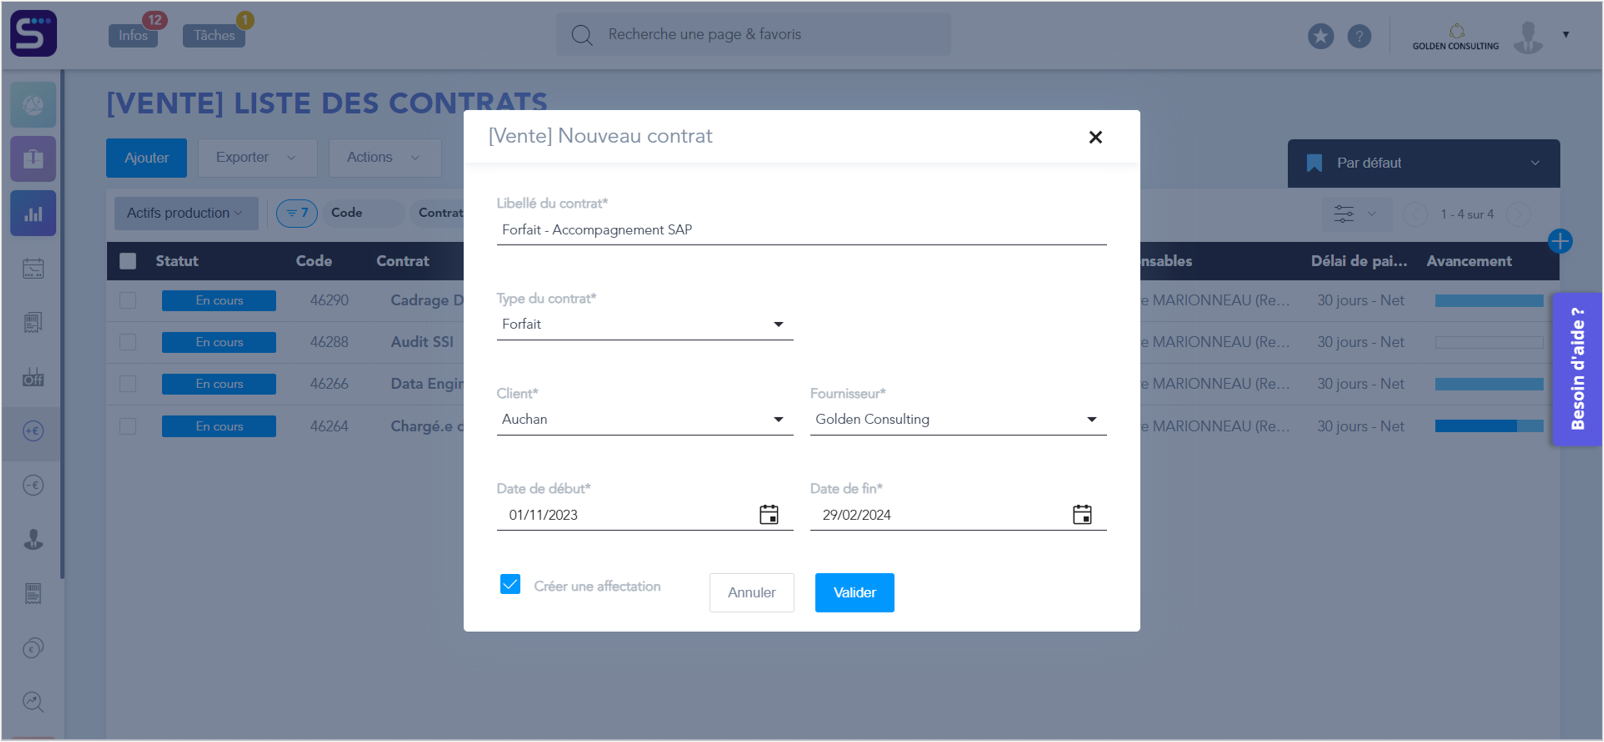Check the row 46266 checkbox
Viewport: 1604px width, 742px height.
[128, 384]
